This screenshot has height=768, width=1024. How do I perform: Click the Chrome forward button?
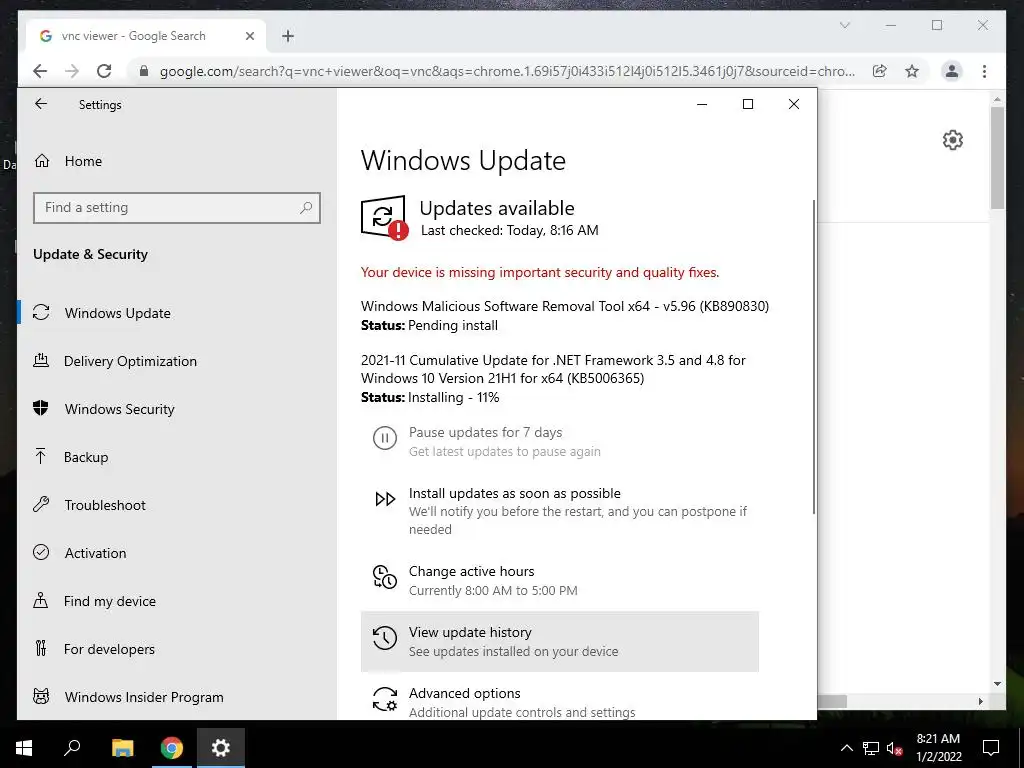click(x=72, y=71)
